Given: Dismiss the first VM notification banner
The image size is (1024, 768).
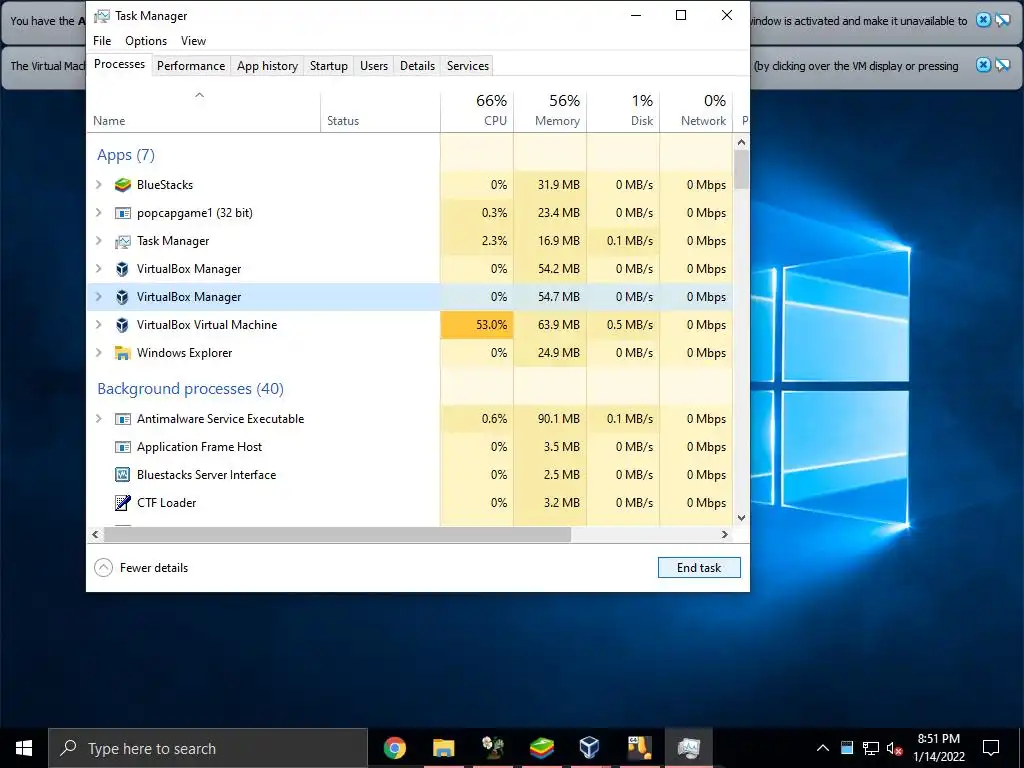Looking at the screenshot, I should [983, 20].
